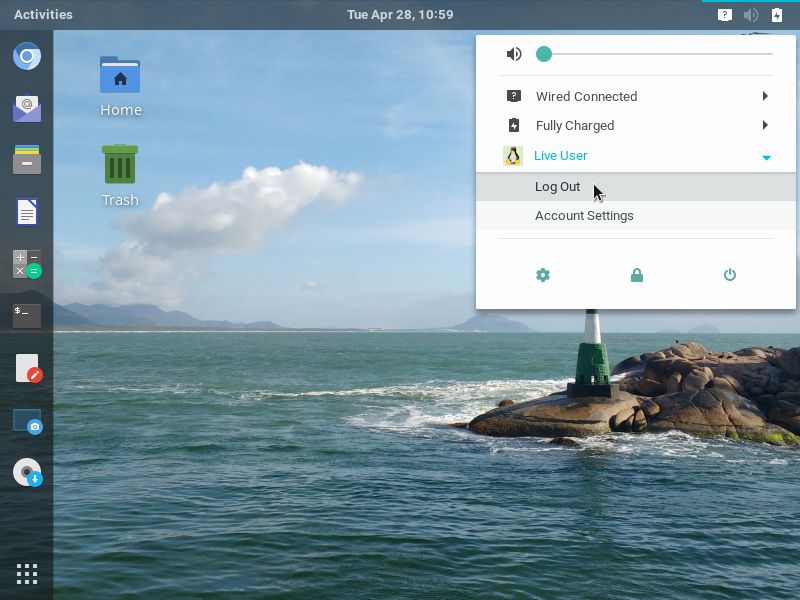Open the document viewer icon in dock
The image size is (800, 600).
pyautogui.click(x=27, y=212)
